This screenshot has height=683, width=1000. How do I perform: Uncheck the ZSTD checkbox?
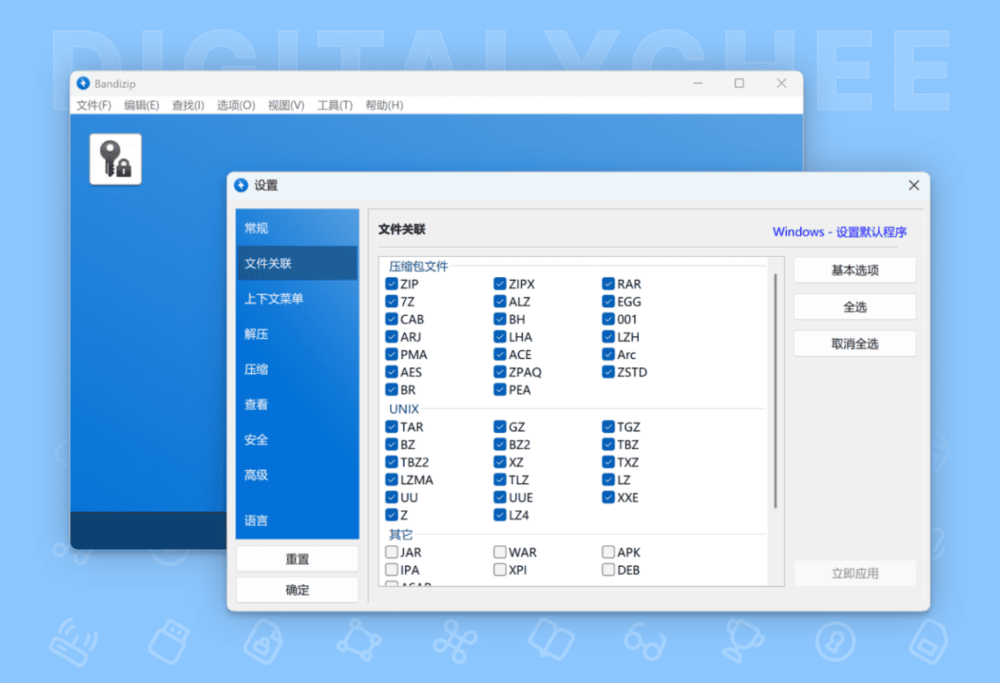click(608, 372)
